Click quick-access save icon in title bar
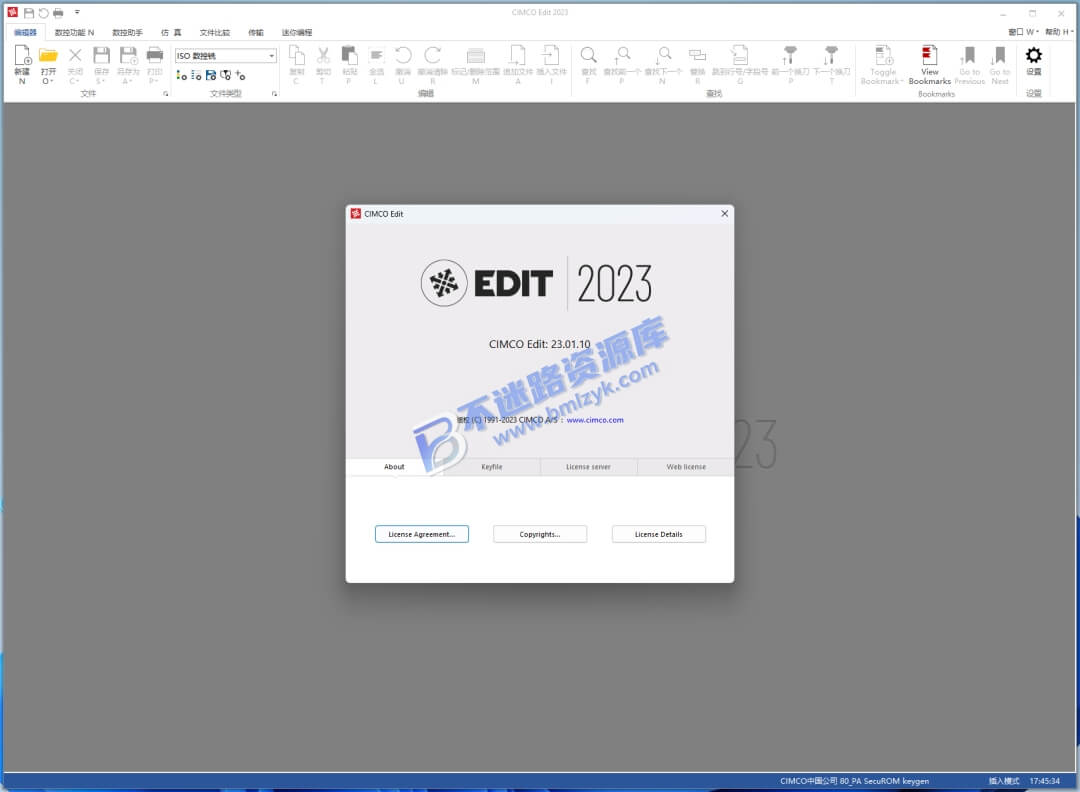 coord(29,12)
